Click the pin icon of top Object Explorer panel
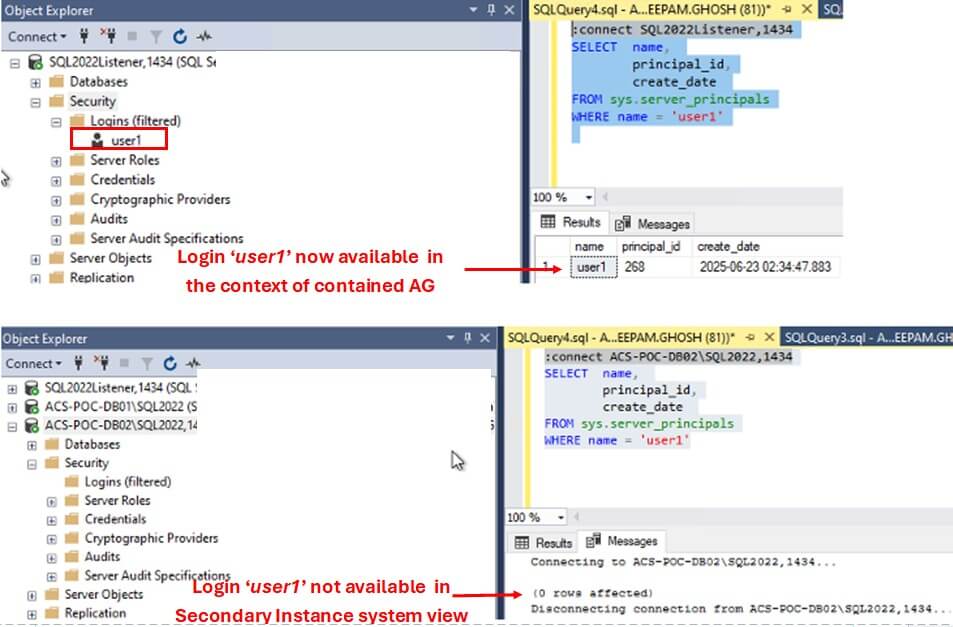953x627 pixels. (491, 10)
